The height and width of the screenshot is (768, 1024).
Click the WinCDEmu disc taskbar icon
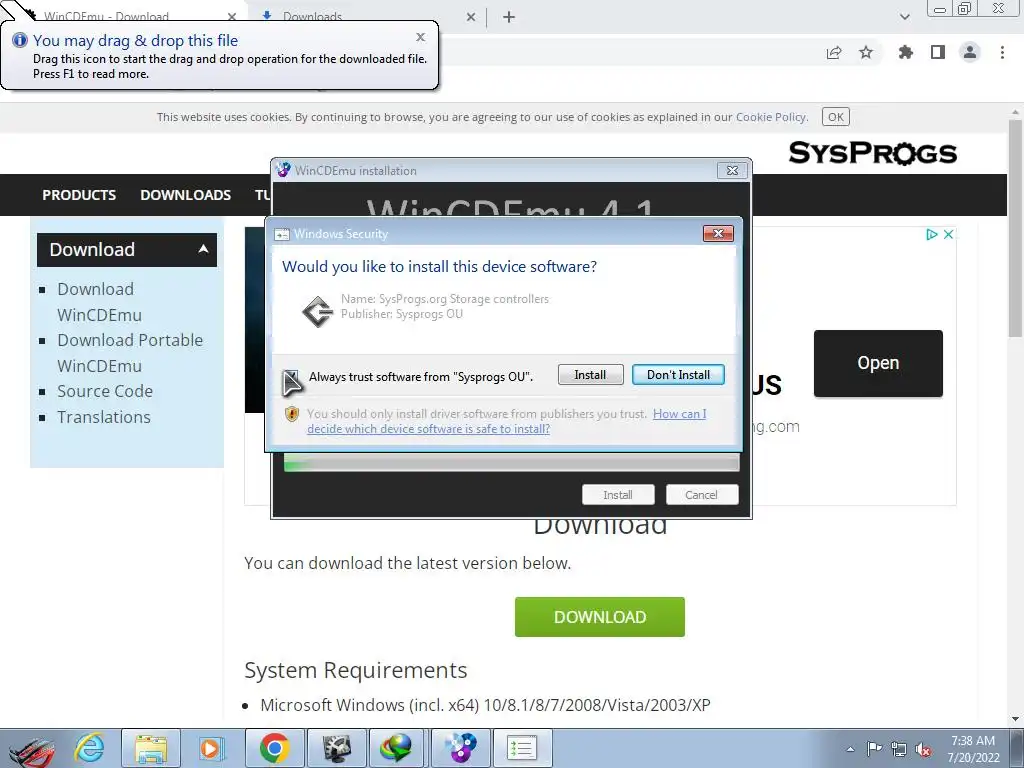[x=460, y=748]
